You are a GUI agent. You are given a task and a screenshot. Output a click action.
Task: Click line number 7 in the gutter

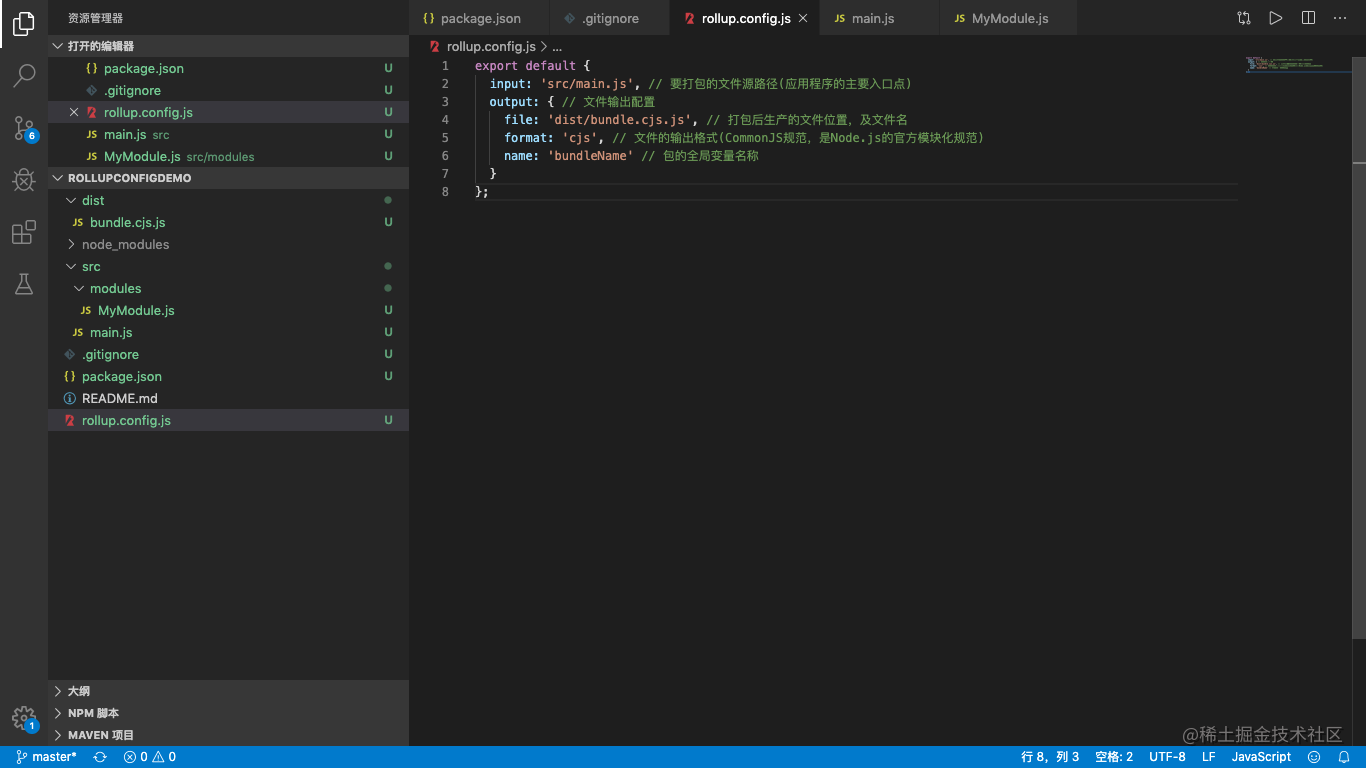click(x=445, y=174)
